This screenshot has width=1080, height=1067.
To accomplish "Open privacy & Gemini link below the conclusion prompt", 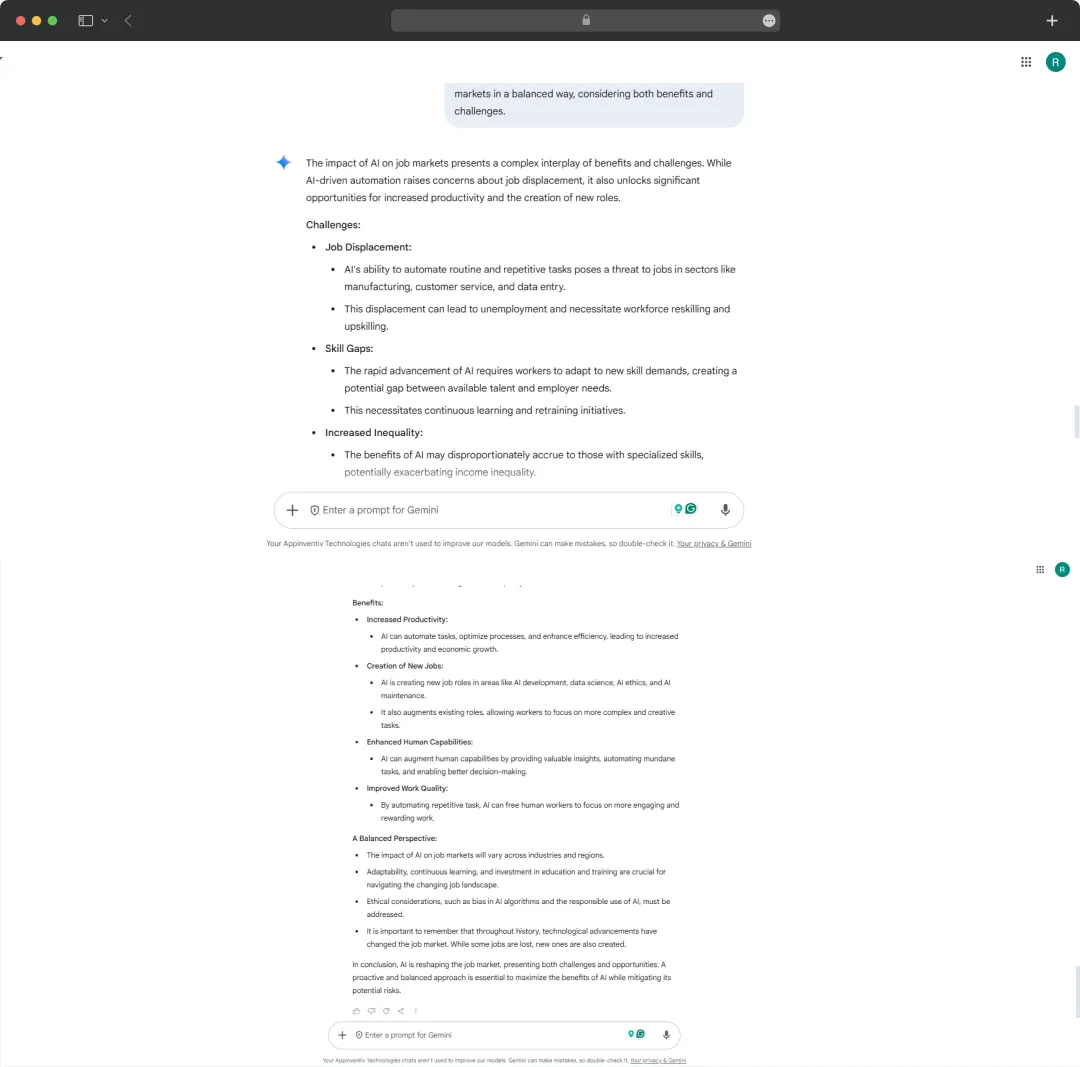I will click(x=658, y=1061).
